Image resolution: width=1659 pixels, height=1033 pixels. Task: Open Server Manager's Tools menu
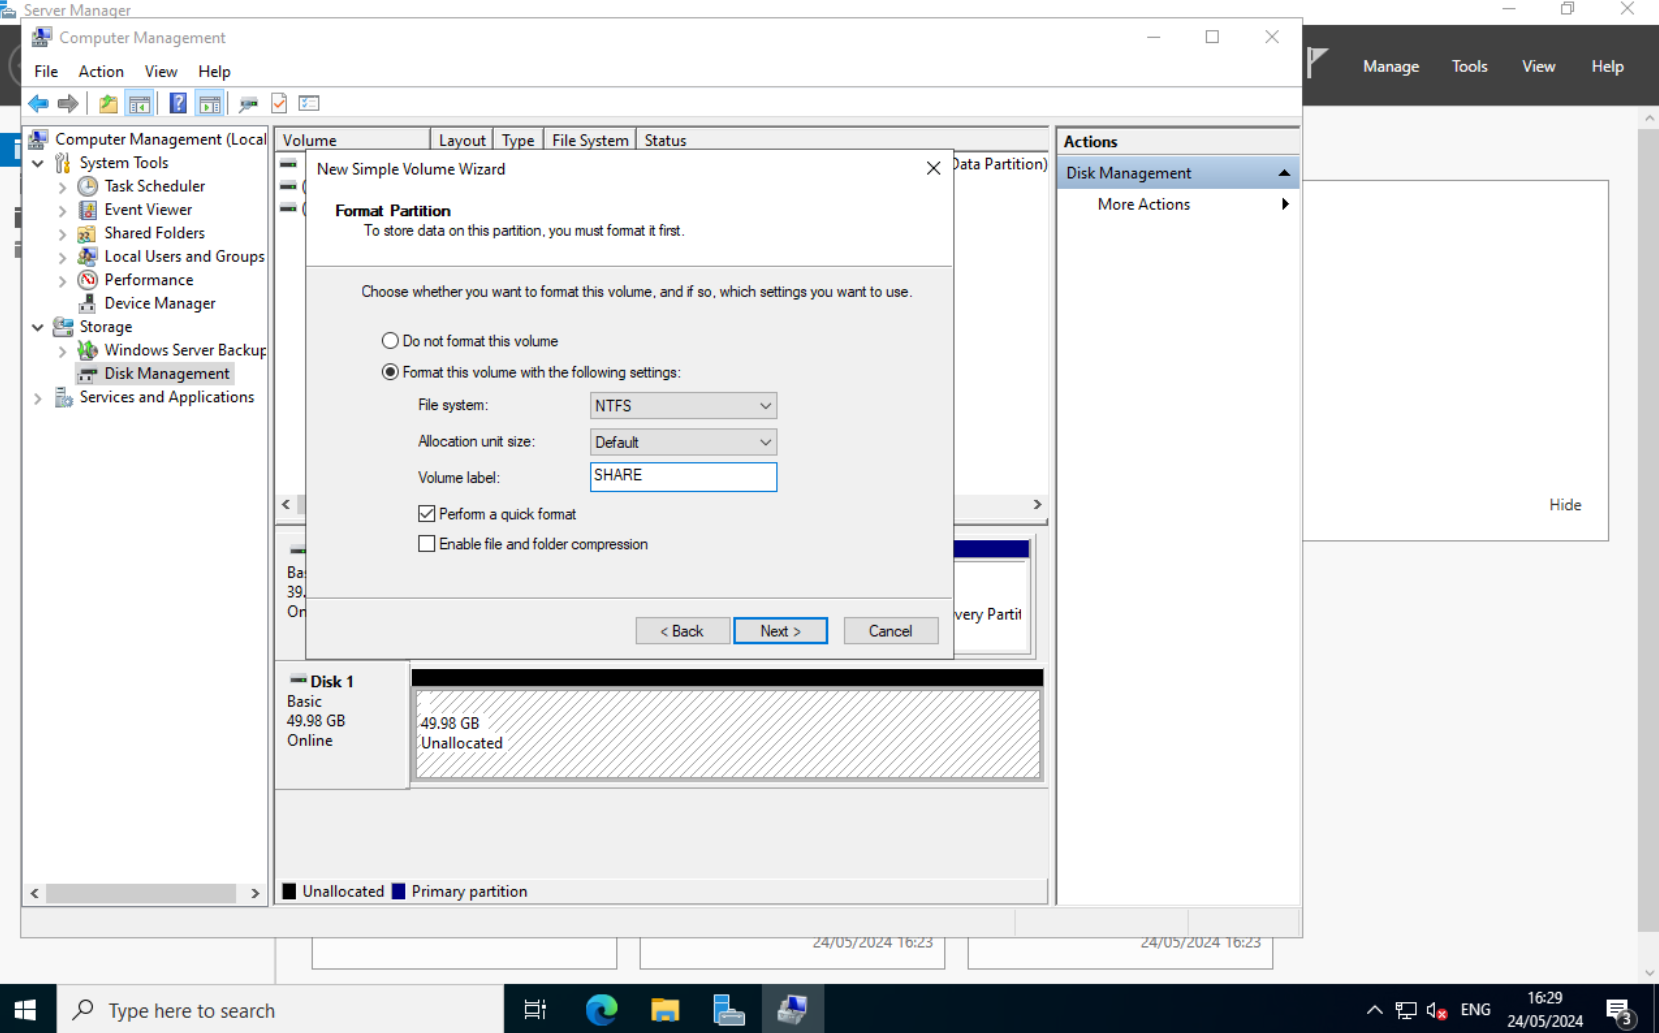pyautogui.click(x=1469, y=66)
